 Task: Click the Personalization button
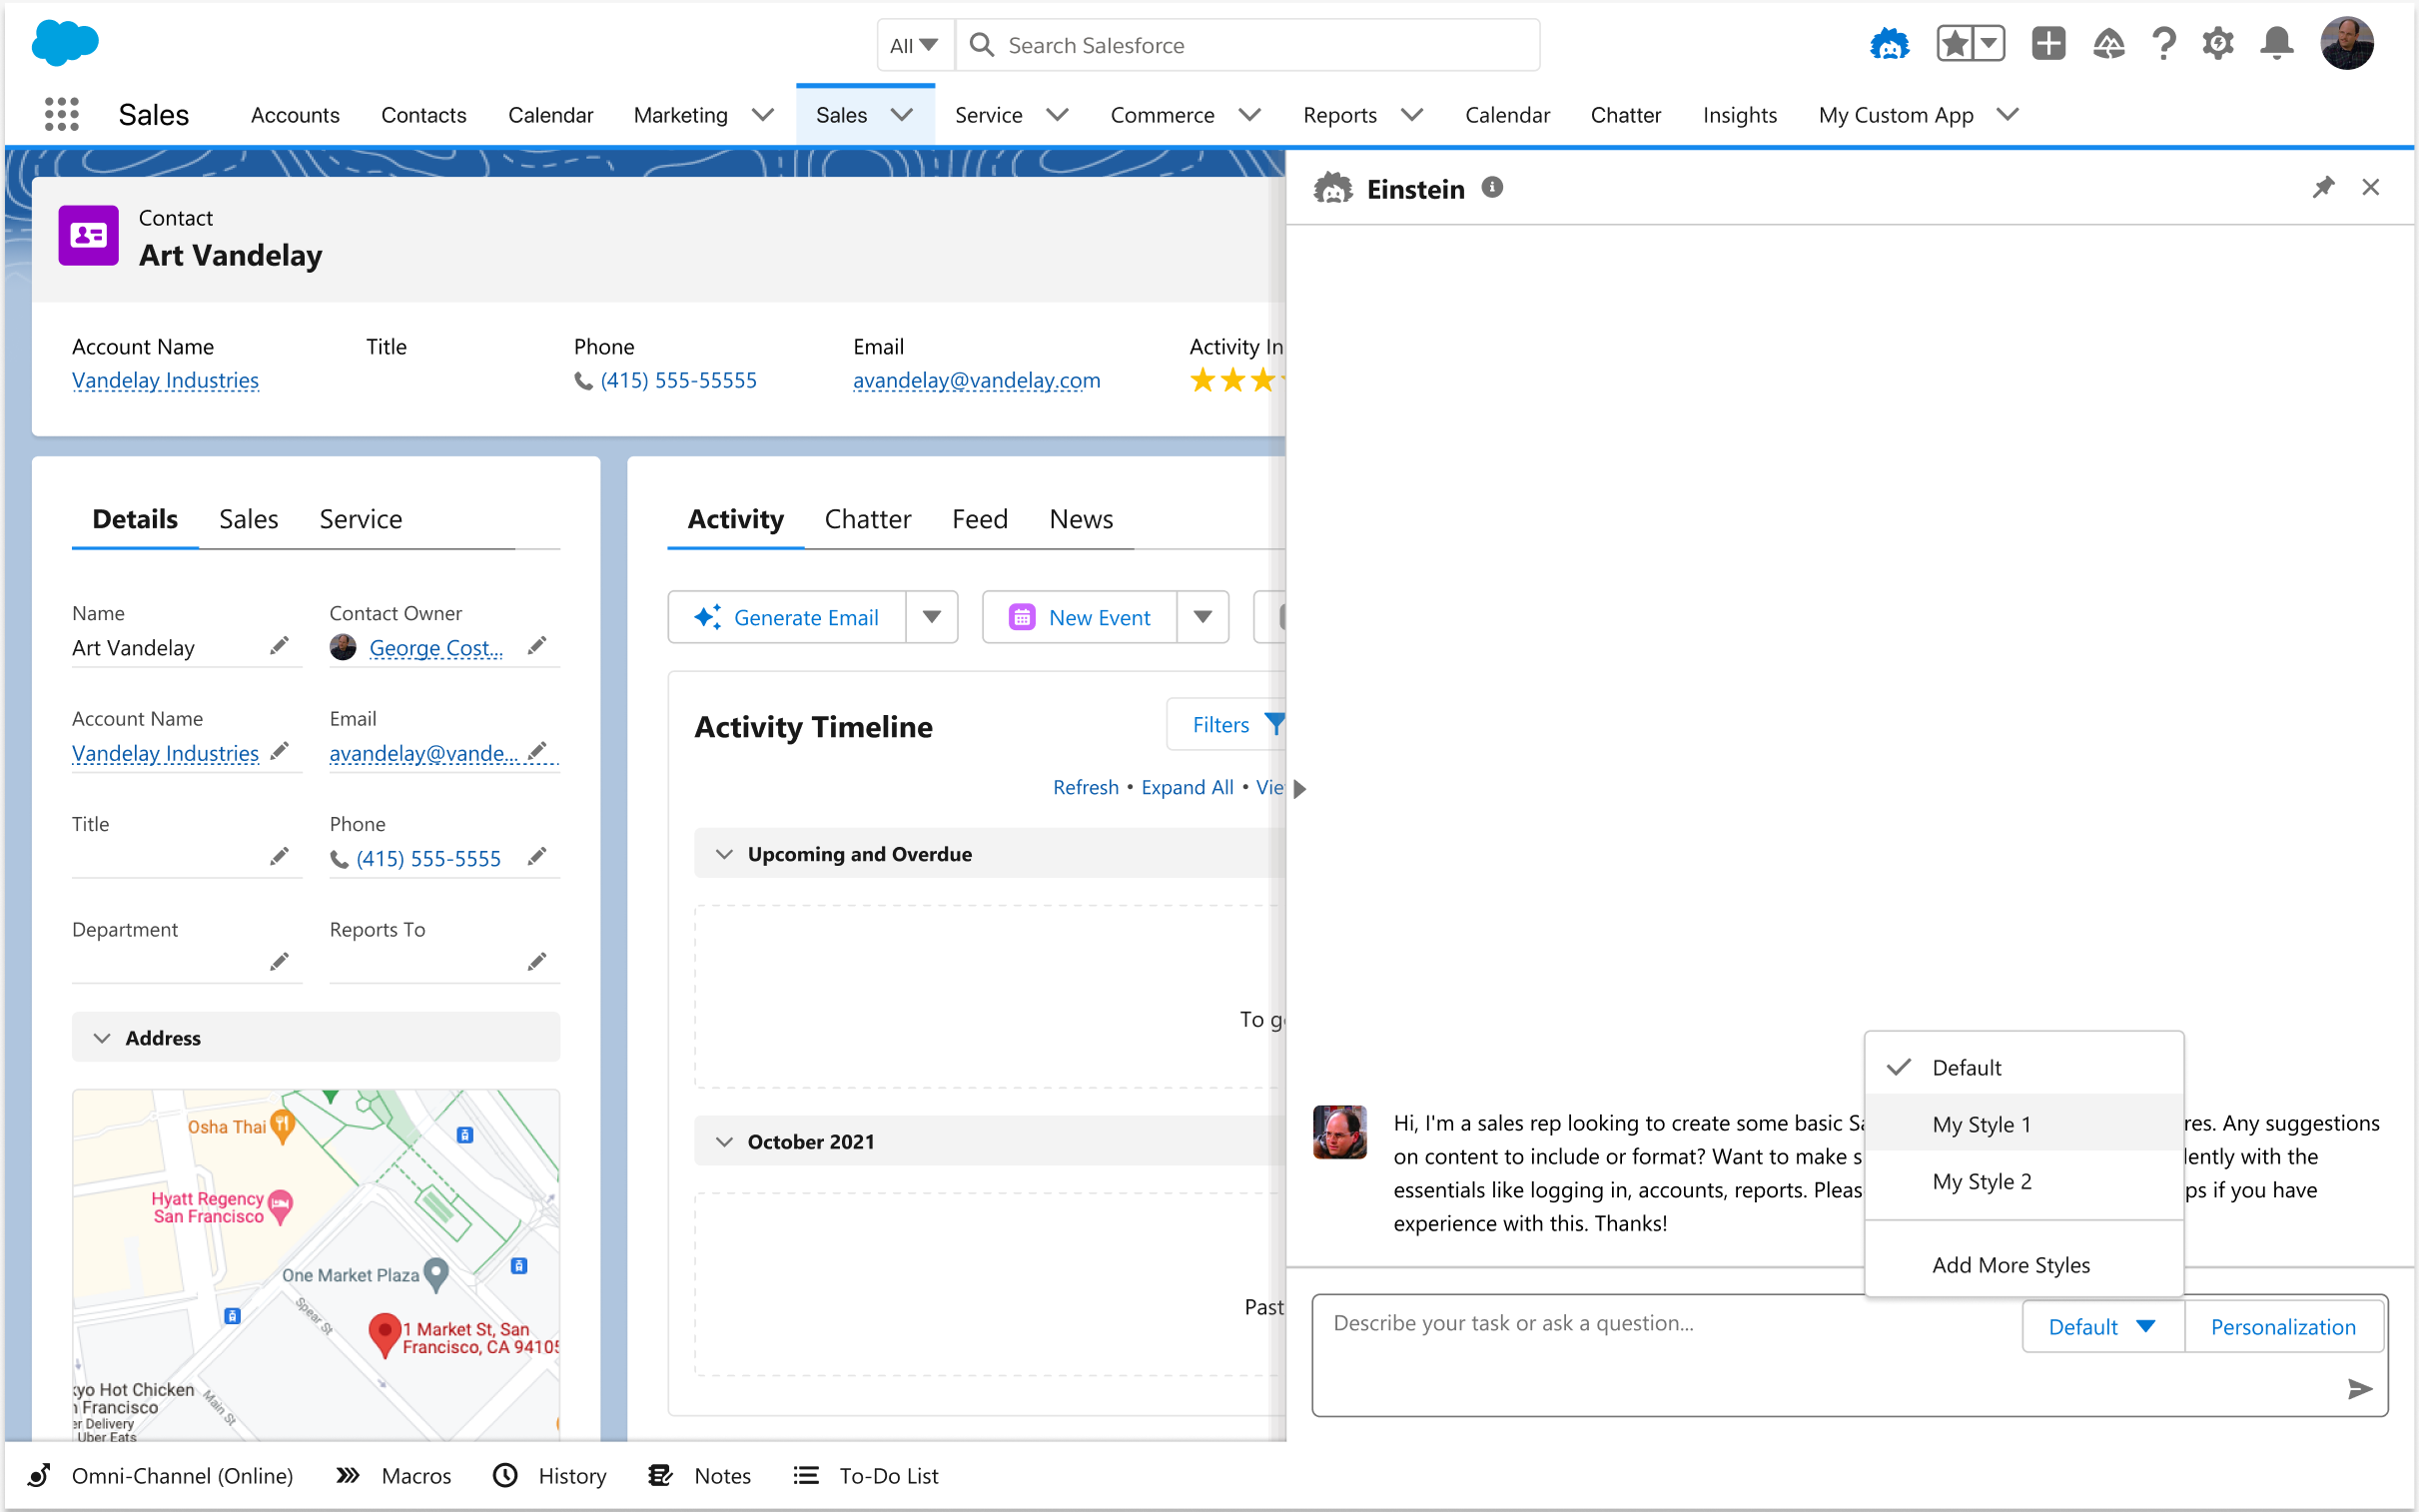coord(2282,1326)
